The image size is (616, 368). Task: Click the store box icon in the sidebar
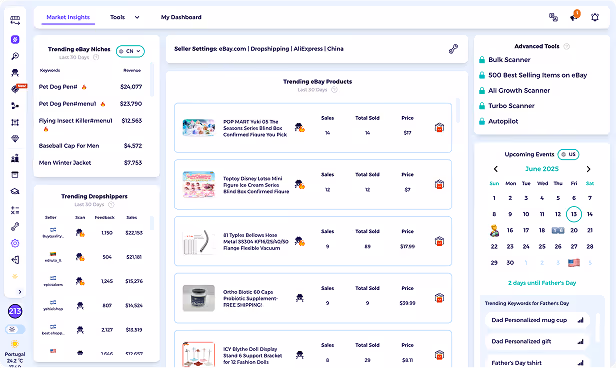pyautogui.click(x=15, y=175)
